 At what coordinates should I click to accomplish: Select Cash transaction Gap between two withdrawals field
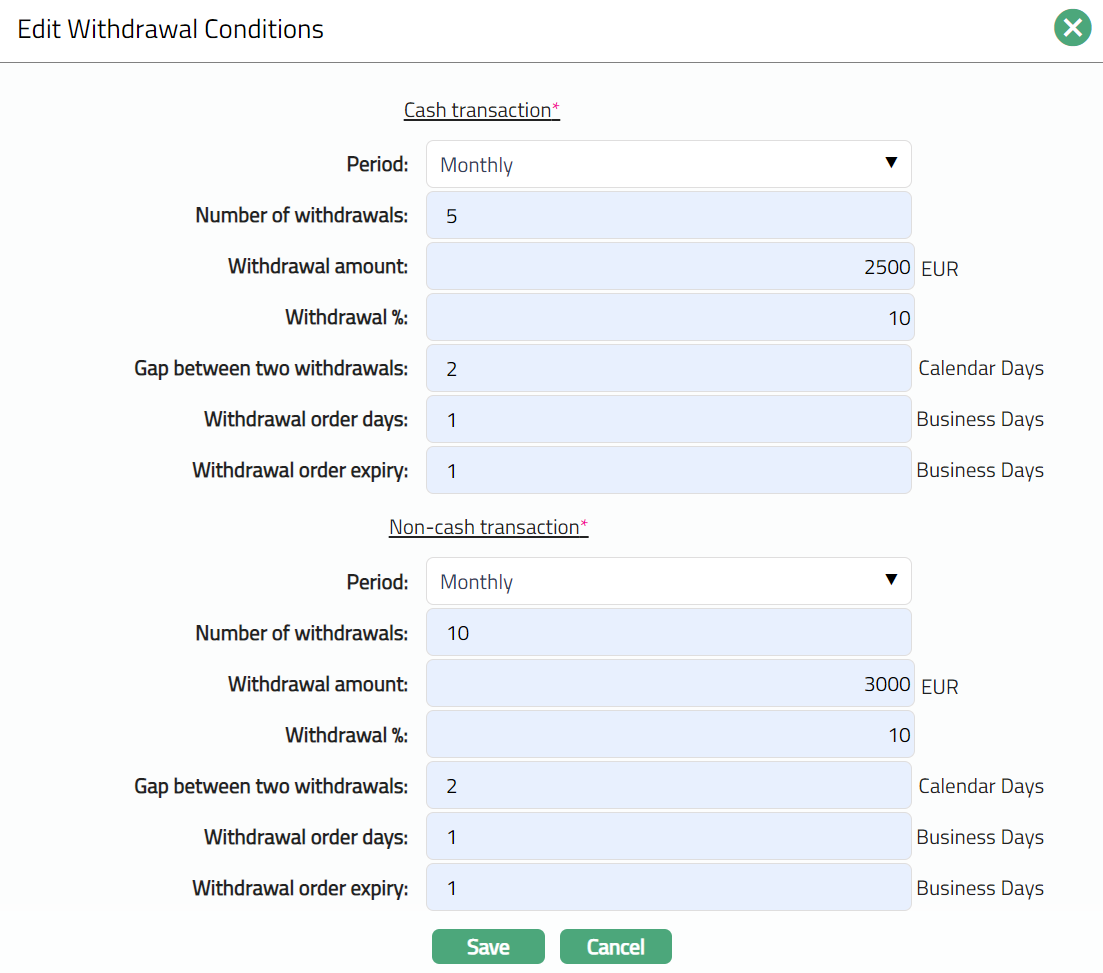pyautogui.click(x=668, y=368)
